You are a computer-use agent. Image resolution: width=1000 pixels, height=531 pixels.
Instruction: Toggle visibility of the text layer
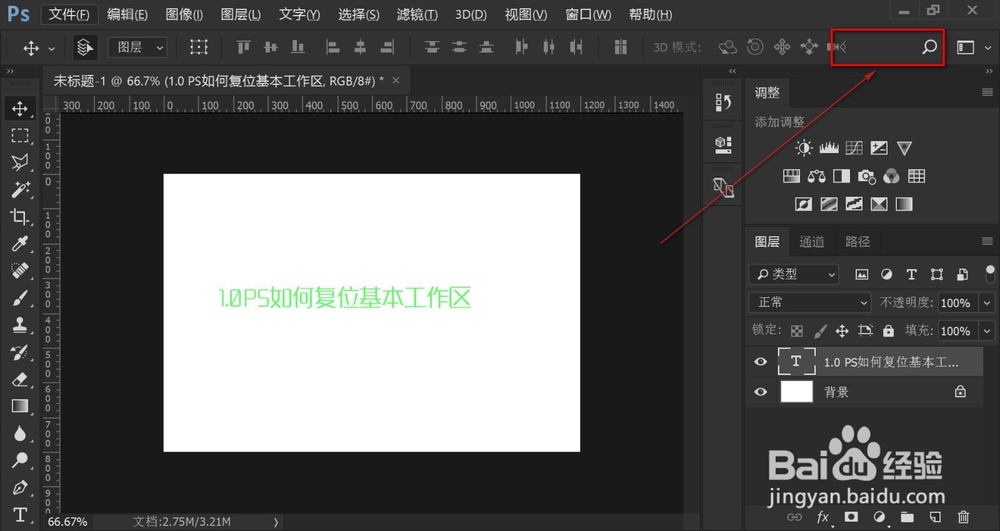(x=760, y=361)
